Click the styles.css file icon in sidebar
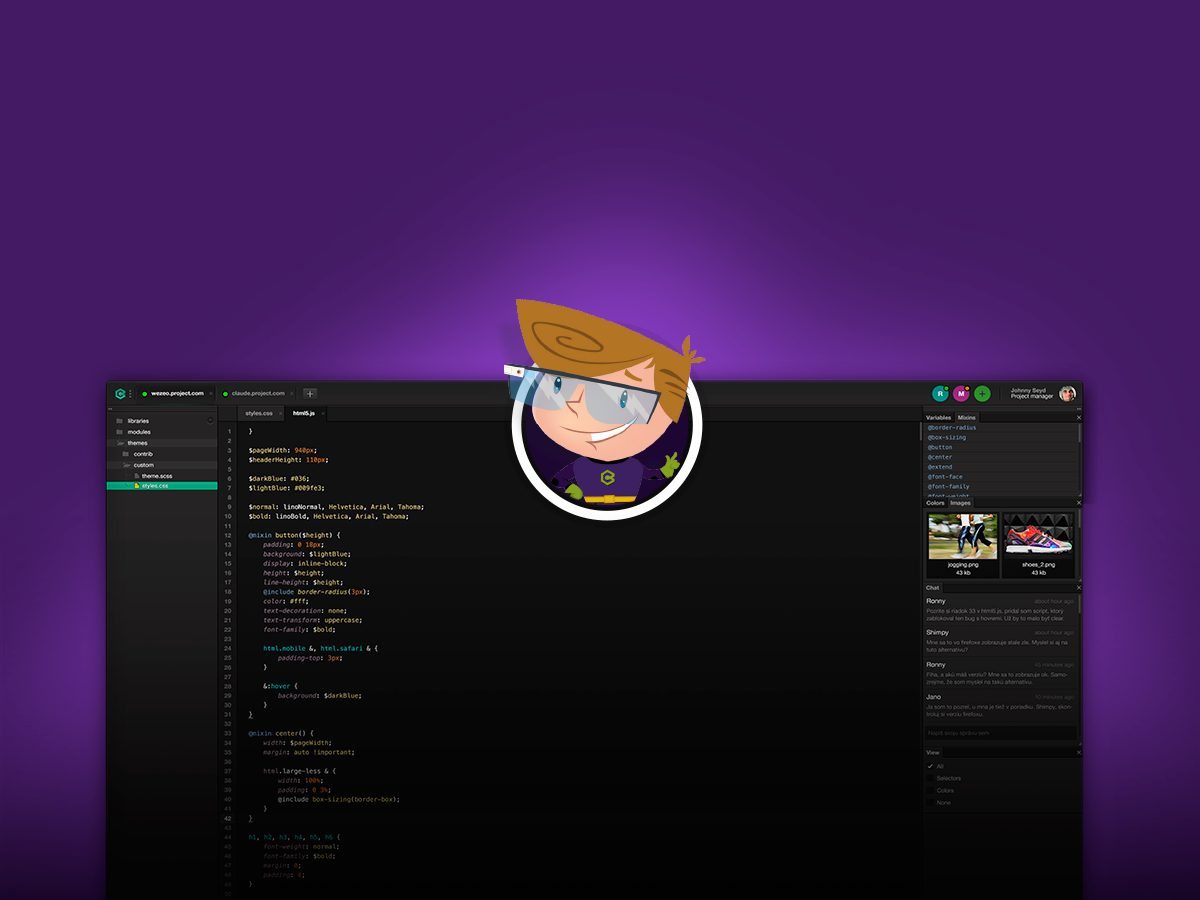Viewport: 1200px width, 900px height. (136, 486)
